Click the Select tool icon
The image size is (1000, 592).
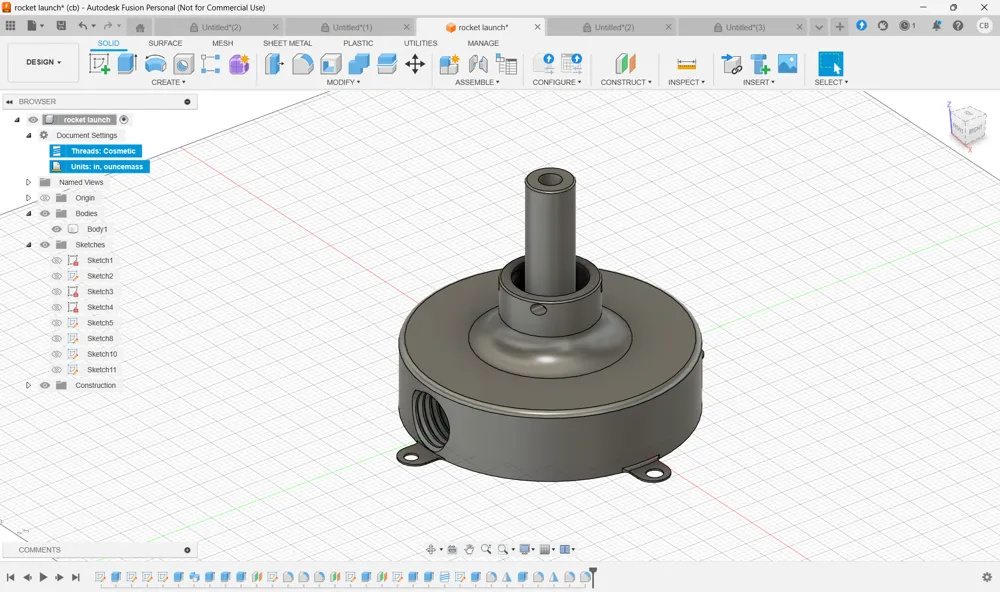(830, 64)
